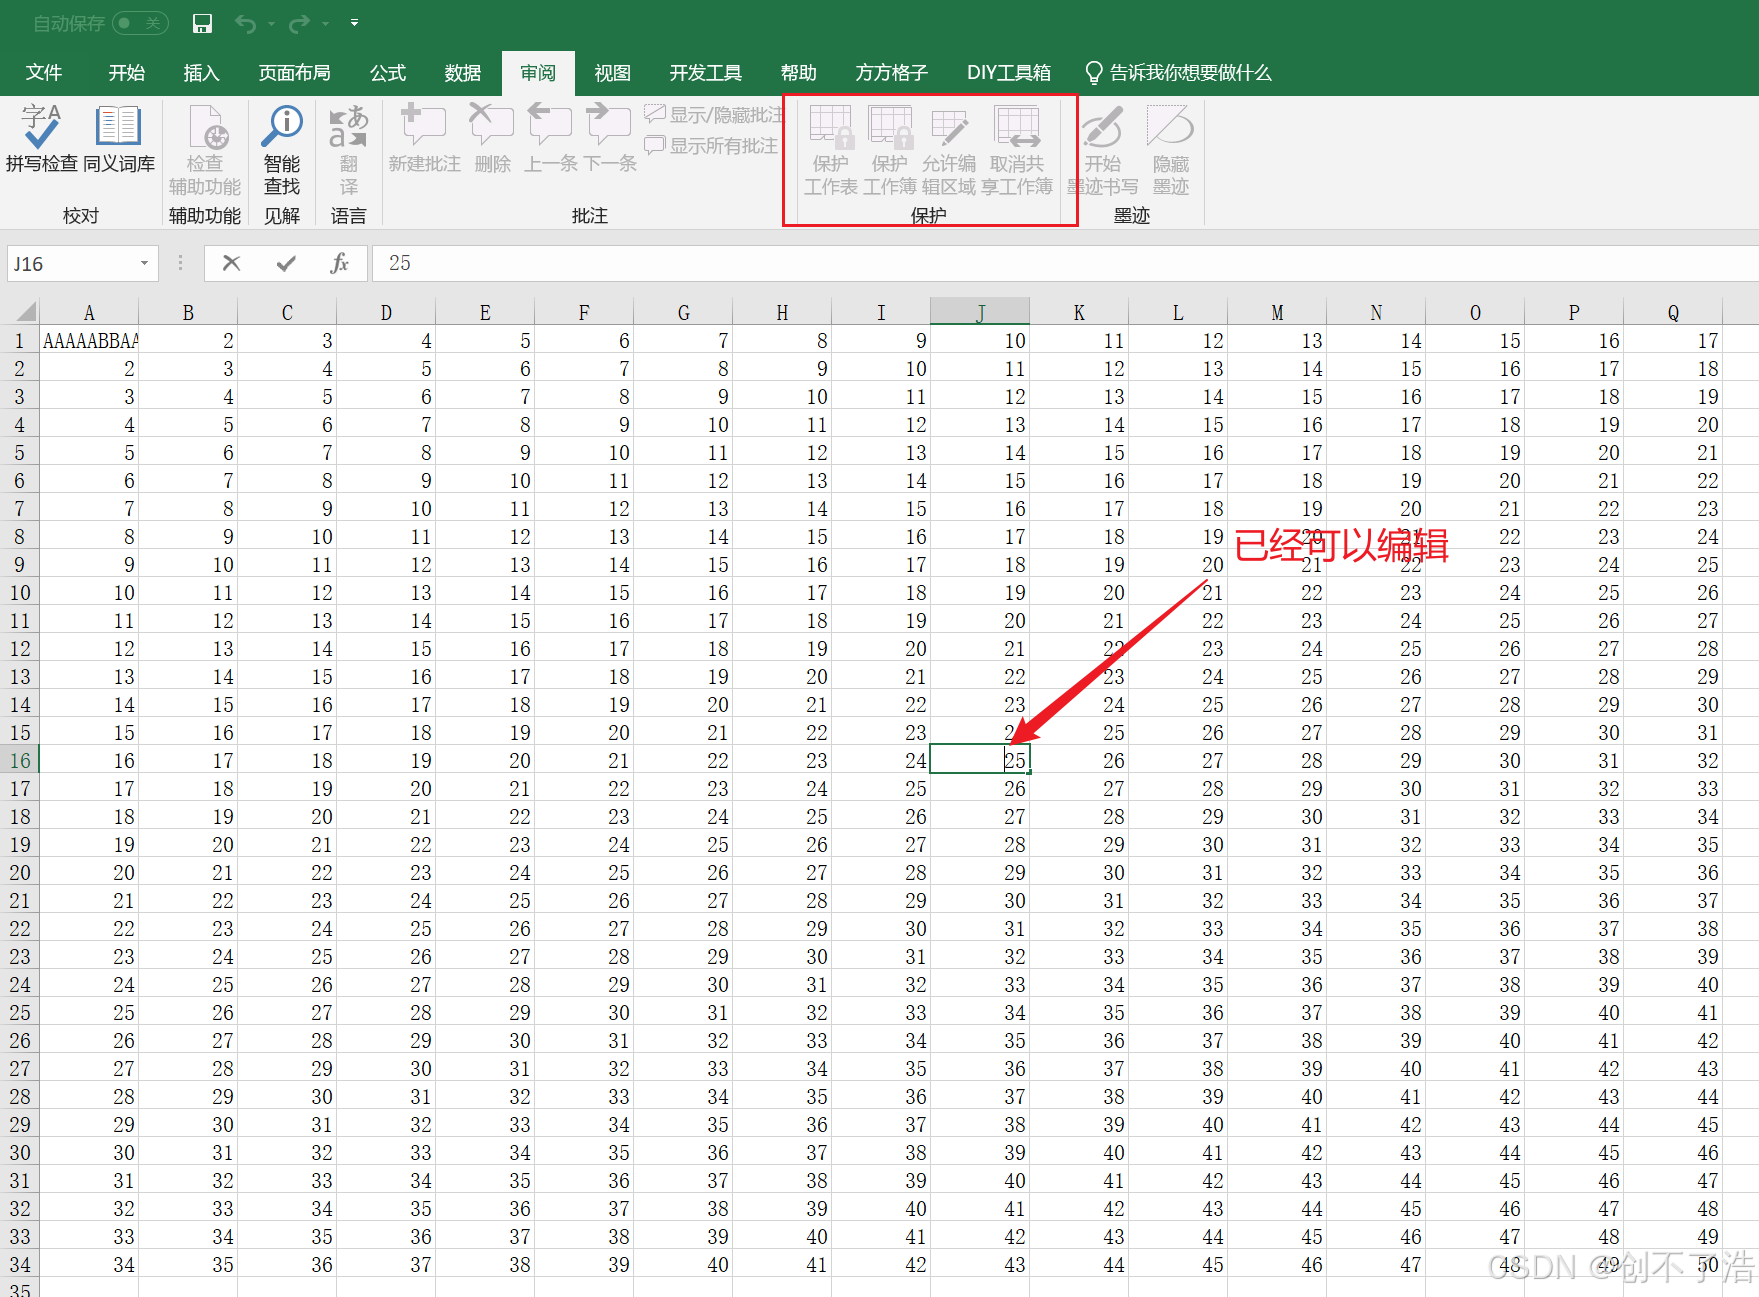The width and height of the screenshot is (1759, 1297).
Task: Go to 下一条 next comment
Action: (609, 138)
